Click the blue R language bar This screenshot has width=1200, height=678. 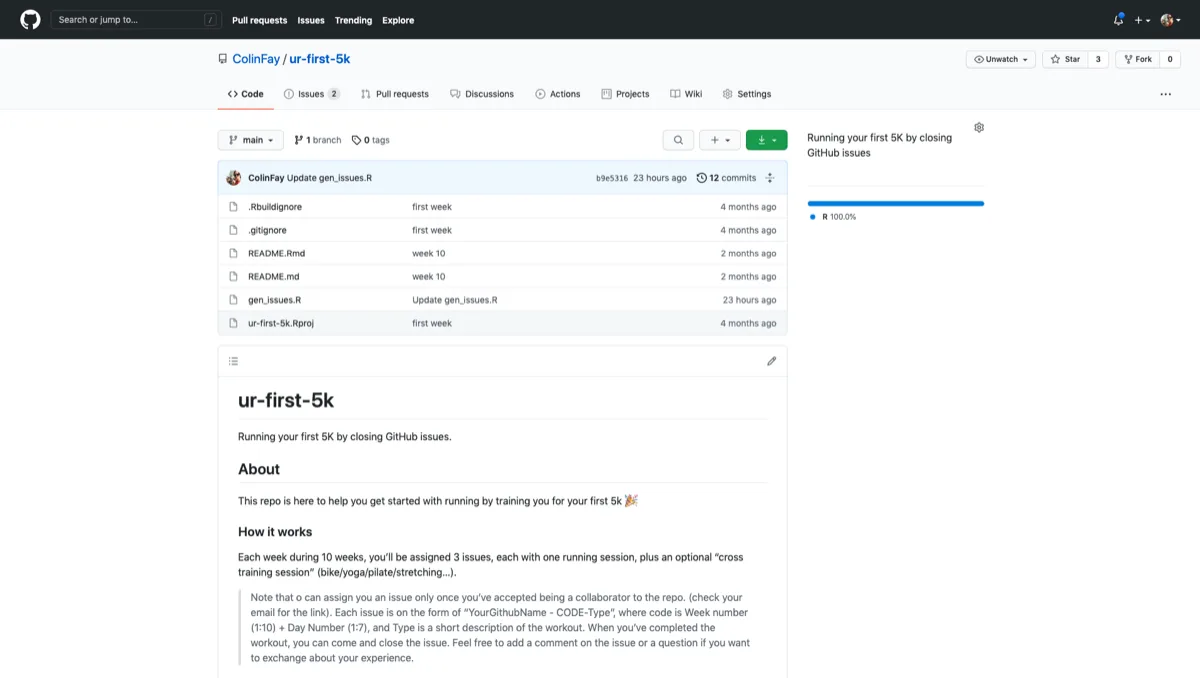[895, 203]
